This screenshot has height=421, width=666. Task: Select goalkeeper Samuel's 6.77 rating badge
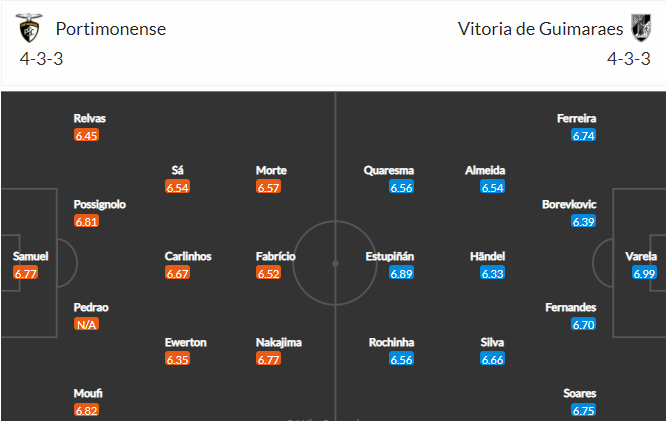pos(27,273)
